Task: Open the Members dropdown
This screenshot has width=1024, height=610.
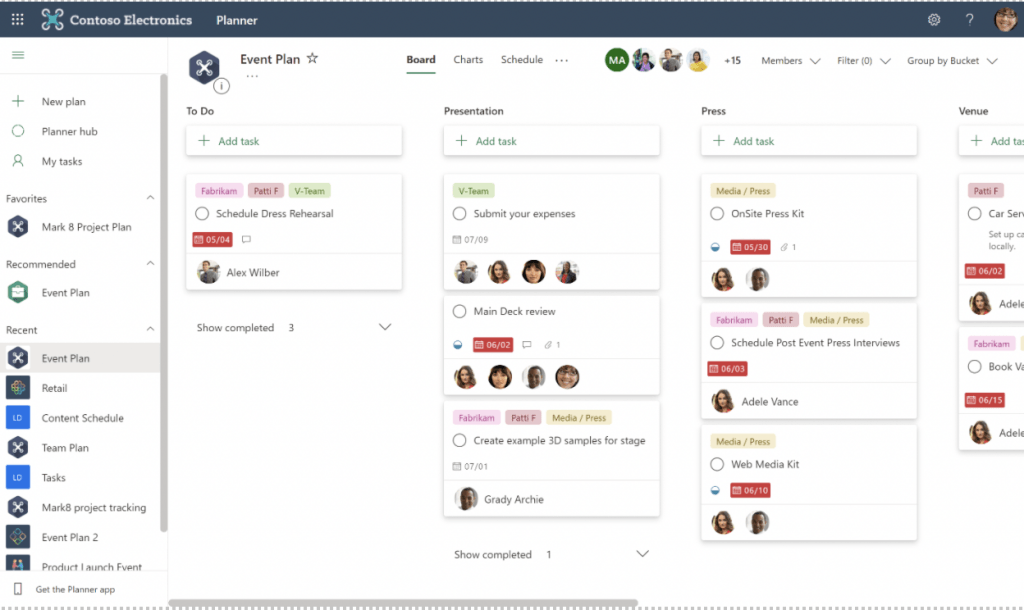Action: pos(790,61)
